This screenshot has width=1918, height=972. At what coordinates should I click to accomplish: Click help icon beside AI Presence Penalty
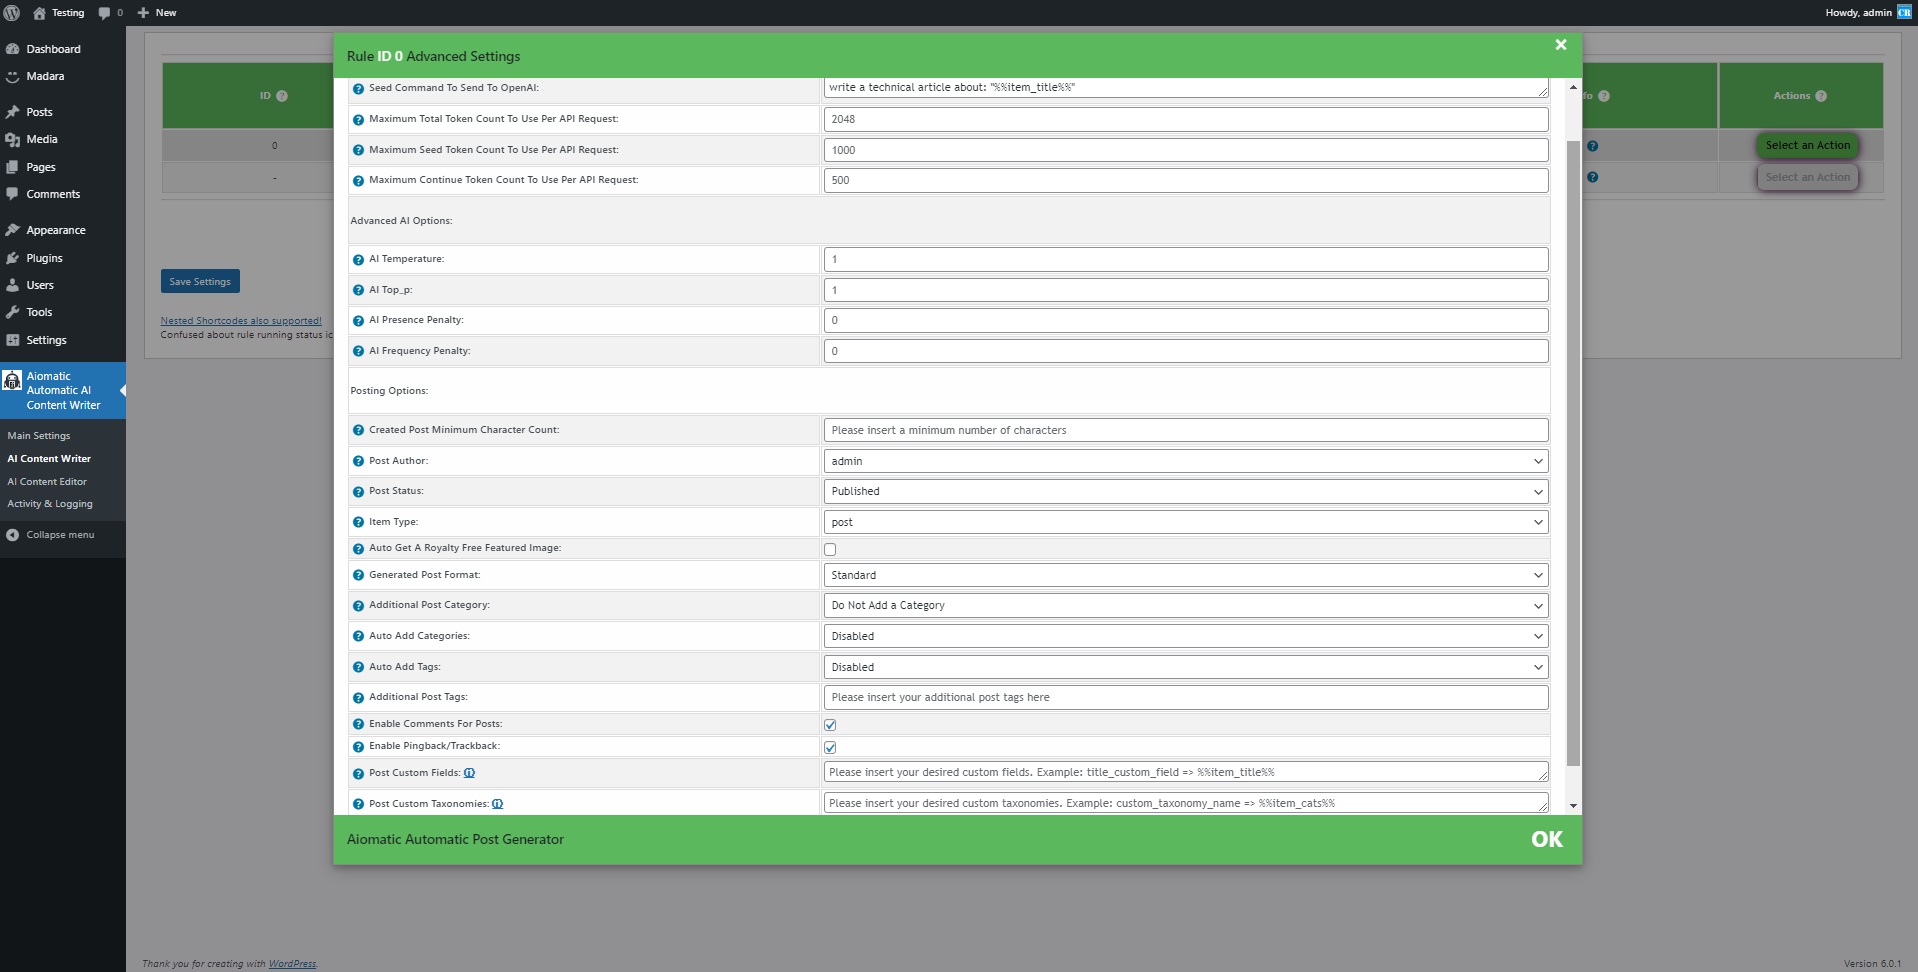358,321
